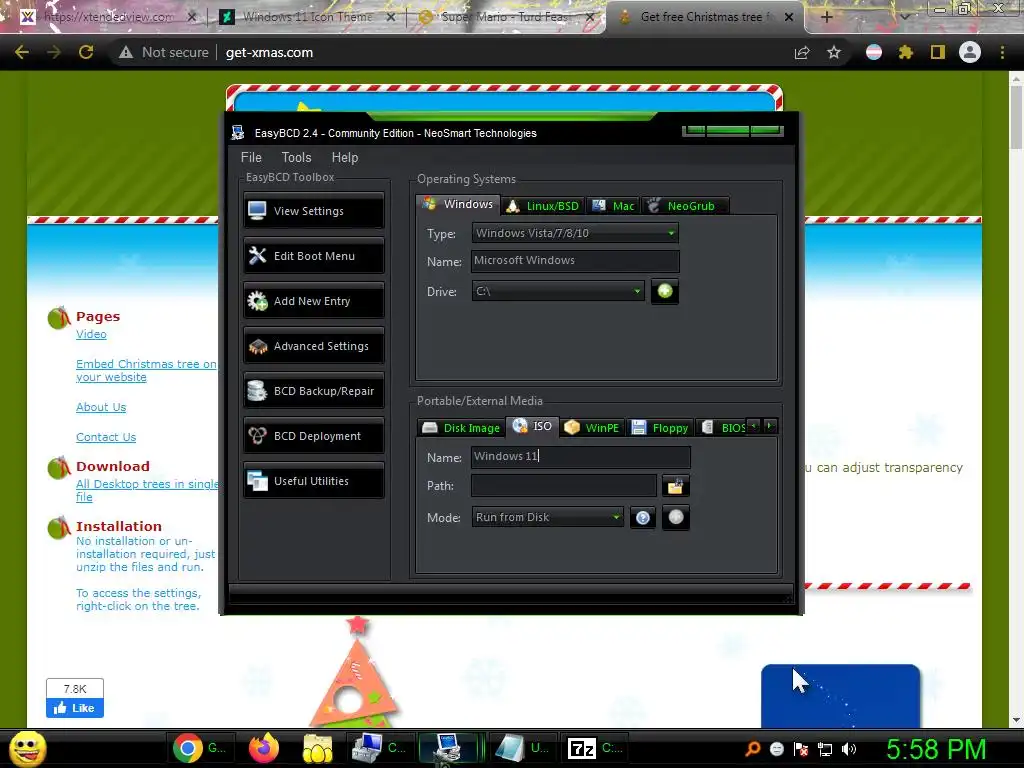This screenshot has width=1024, height=768.
Task: Open Firefox from the taskbar
Action: point(263,748)
